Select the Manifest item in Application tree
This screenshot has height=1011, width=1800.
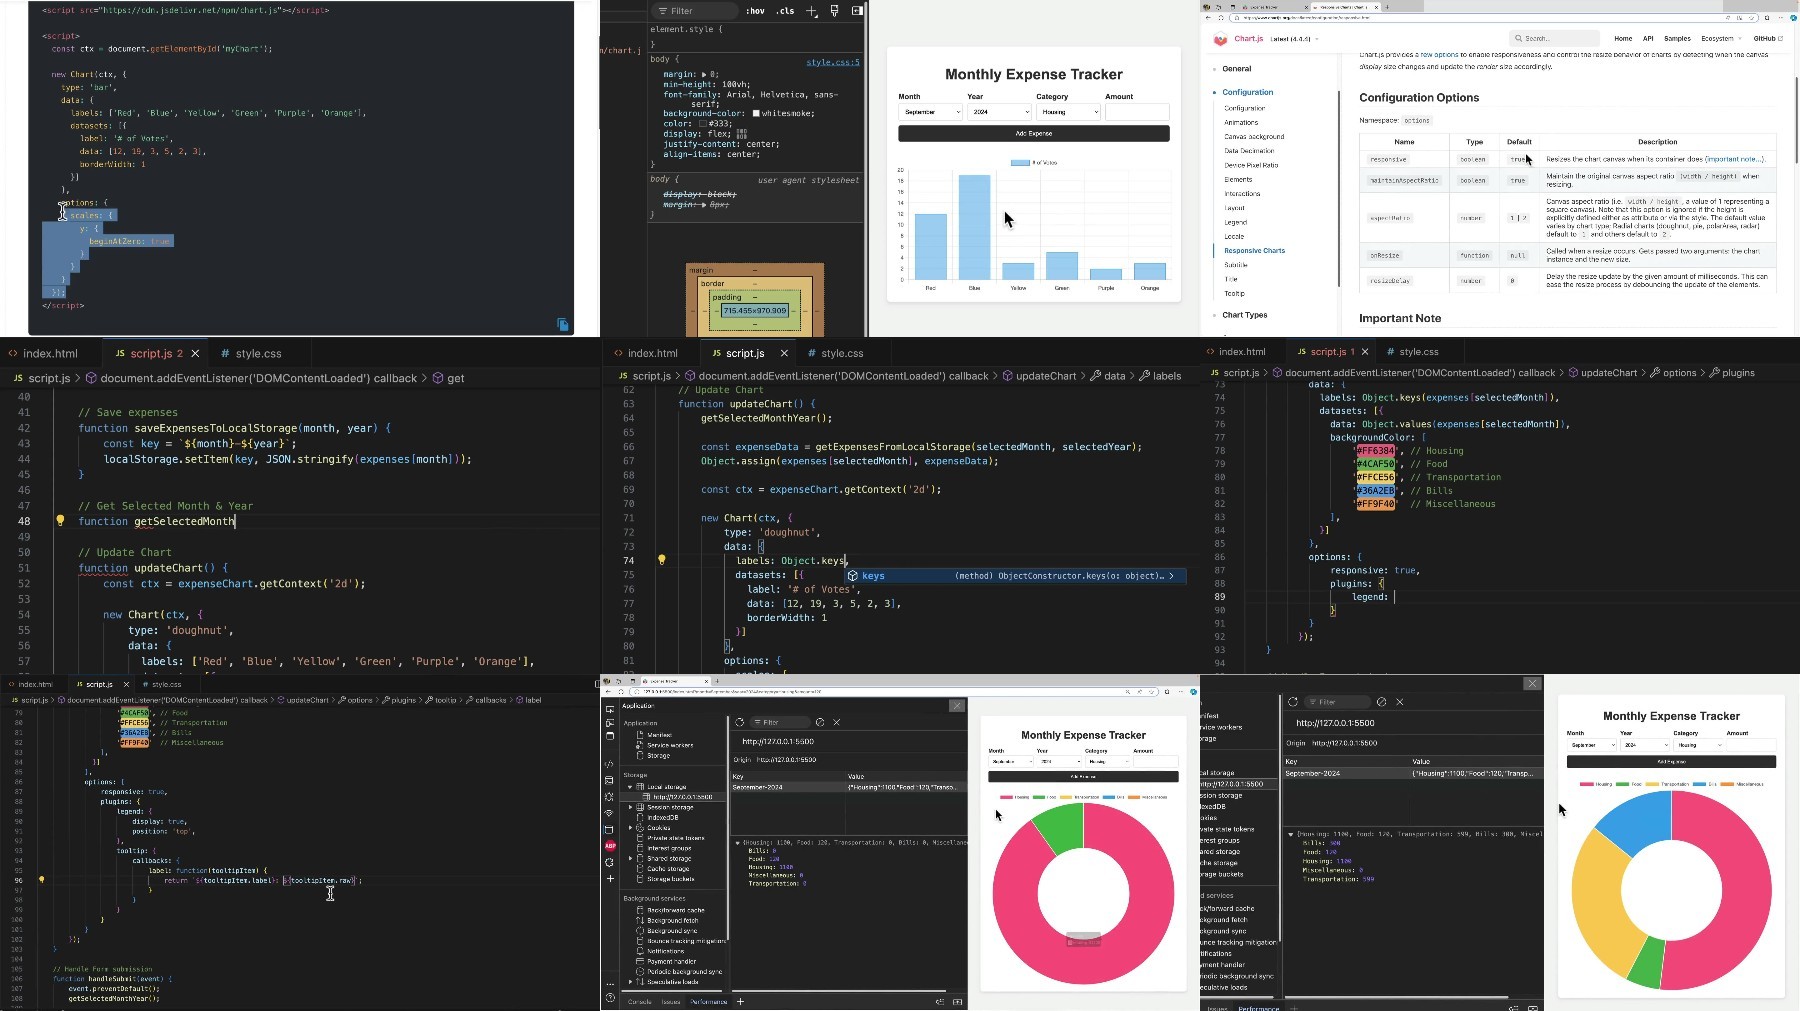(659, 735)
